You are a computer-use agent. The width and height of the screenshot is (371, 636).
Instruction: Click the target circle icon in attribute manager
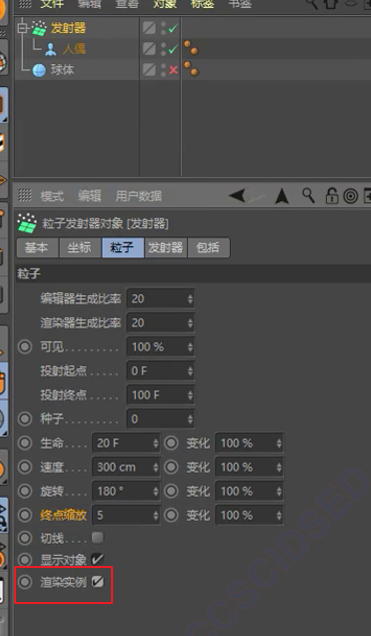(x=351, y=196)
